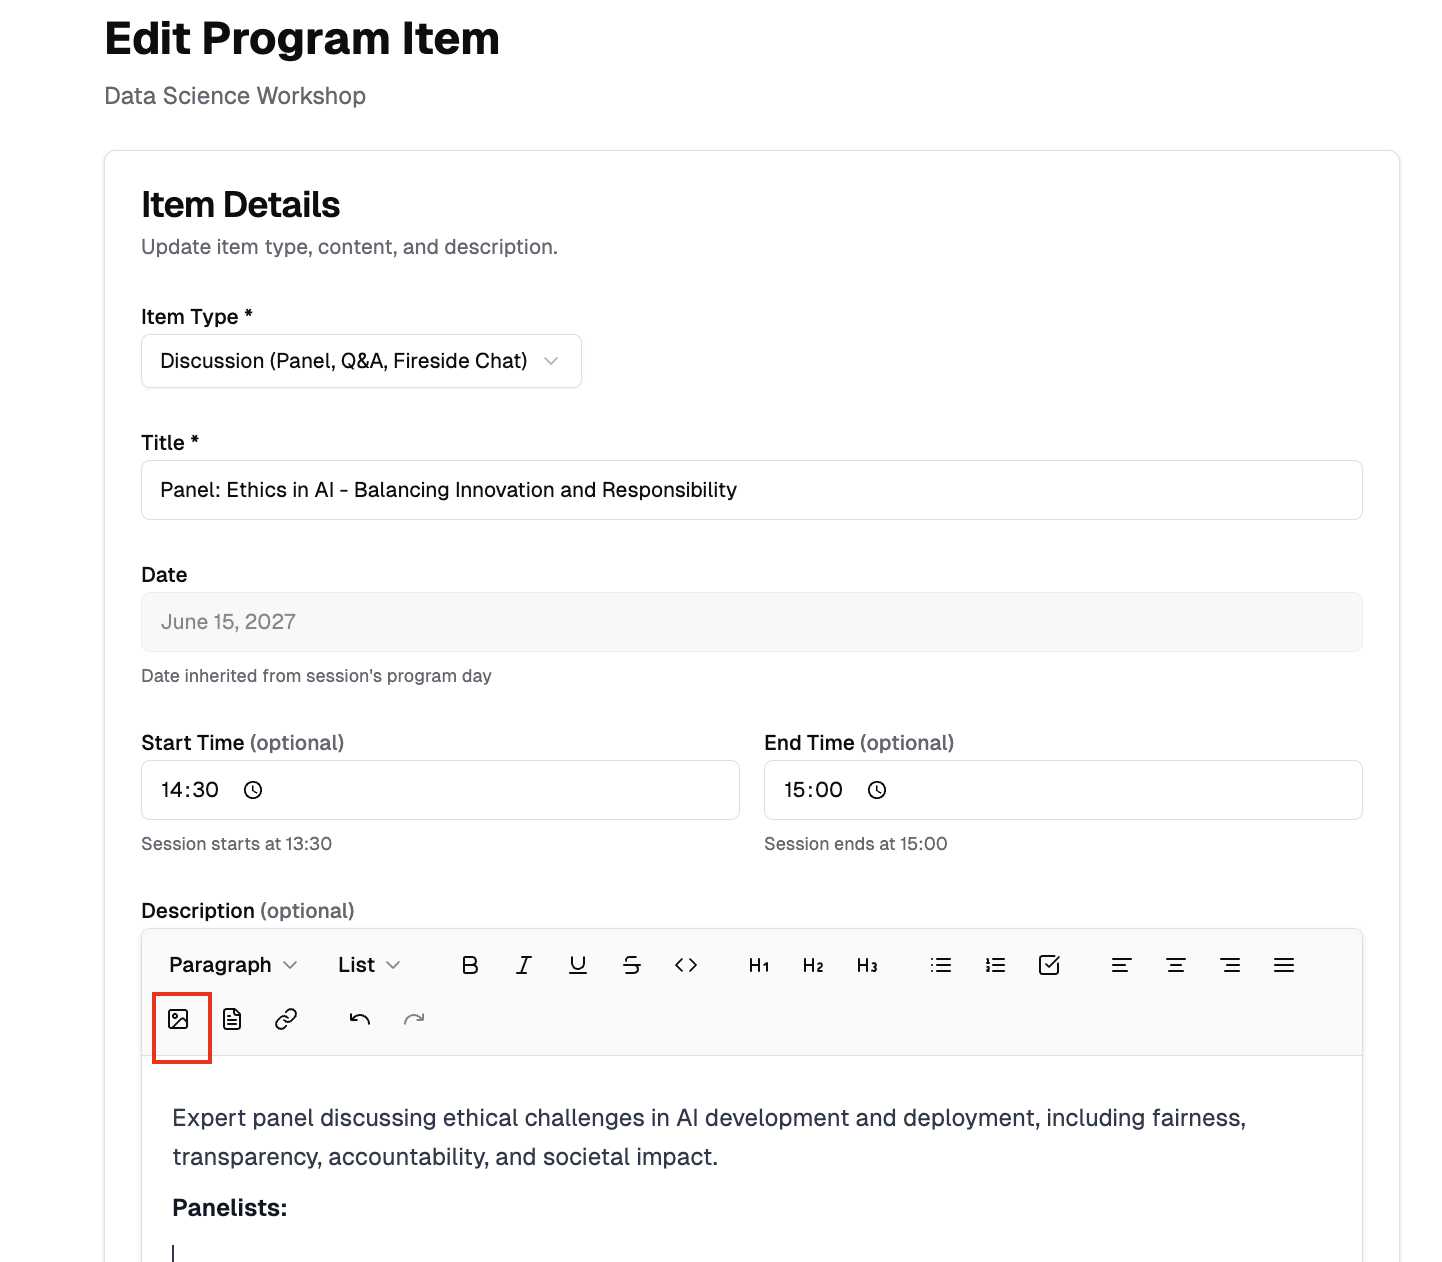Toggle the task checklist format
This screenshot has width=1442, height=1262.
coord(1049,965)
